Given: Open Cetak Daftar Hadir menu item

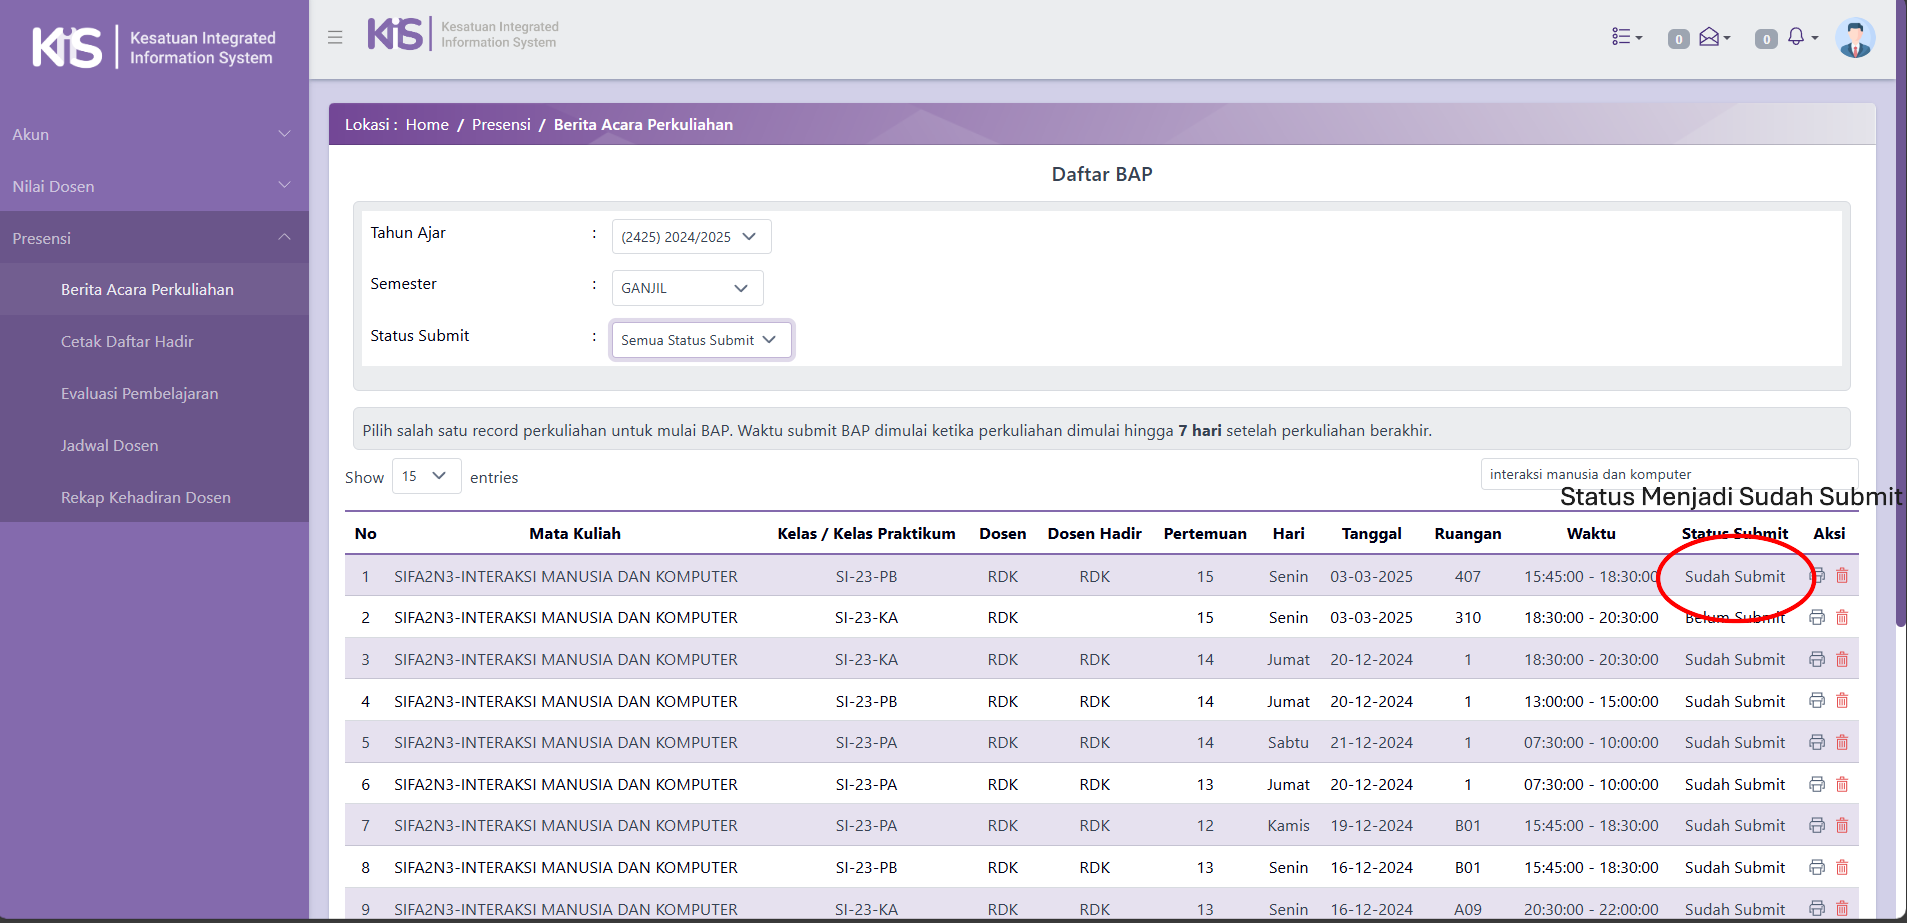Looking at the screenshot, I should tap(127, 342).
